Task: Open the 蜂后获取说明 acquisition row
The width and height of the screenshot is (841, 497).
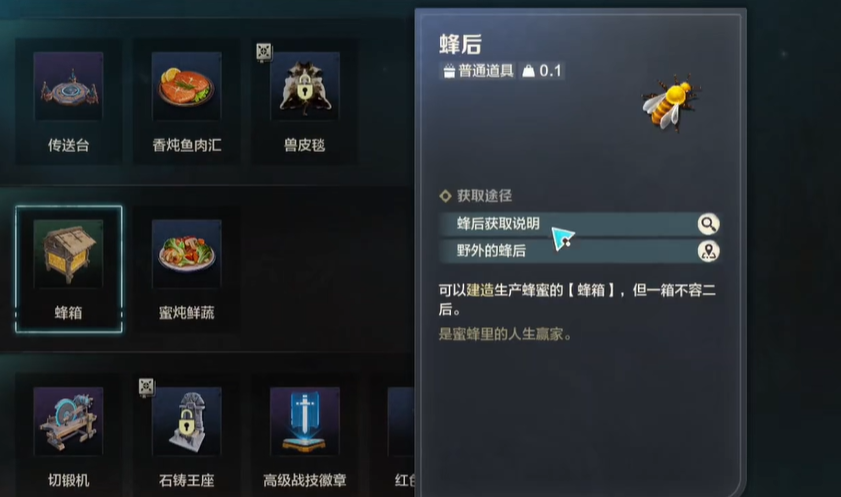Action: click(x=579, y=224)
